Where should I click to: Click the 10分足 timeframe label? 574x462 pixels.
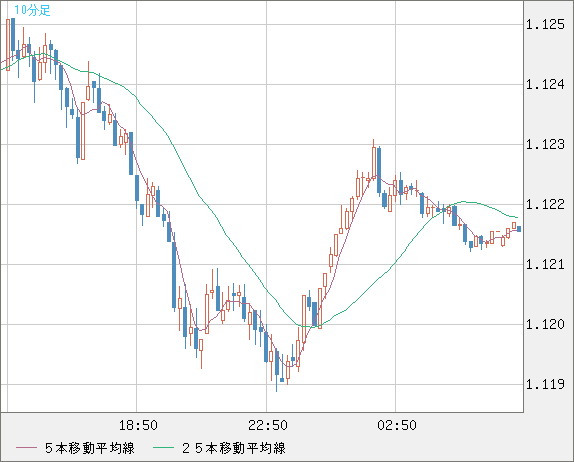click(x=32, y=10)
